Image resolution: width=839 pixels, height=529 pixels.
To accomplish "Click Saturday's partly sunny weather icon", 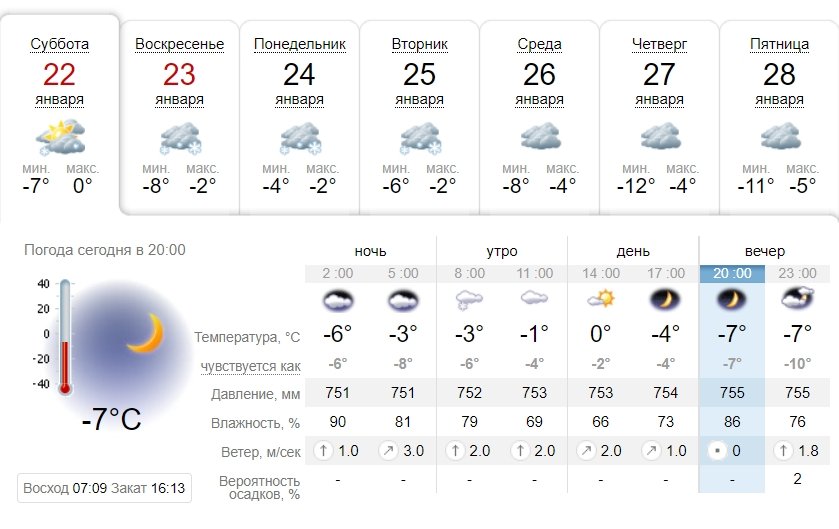I will pos(60,136).
